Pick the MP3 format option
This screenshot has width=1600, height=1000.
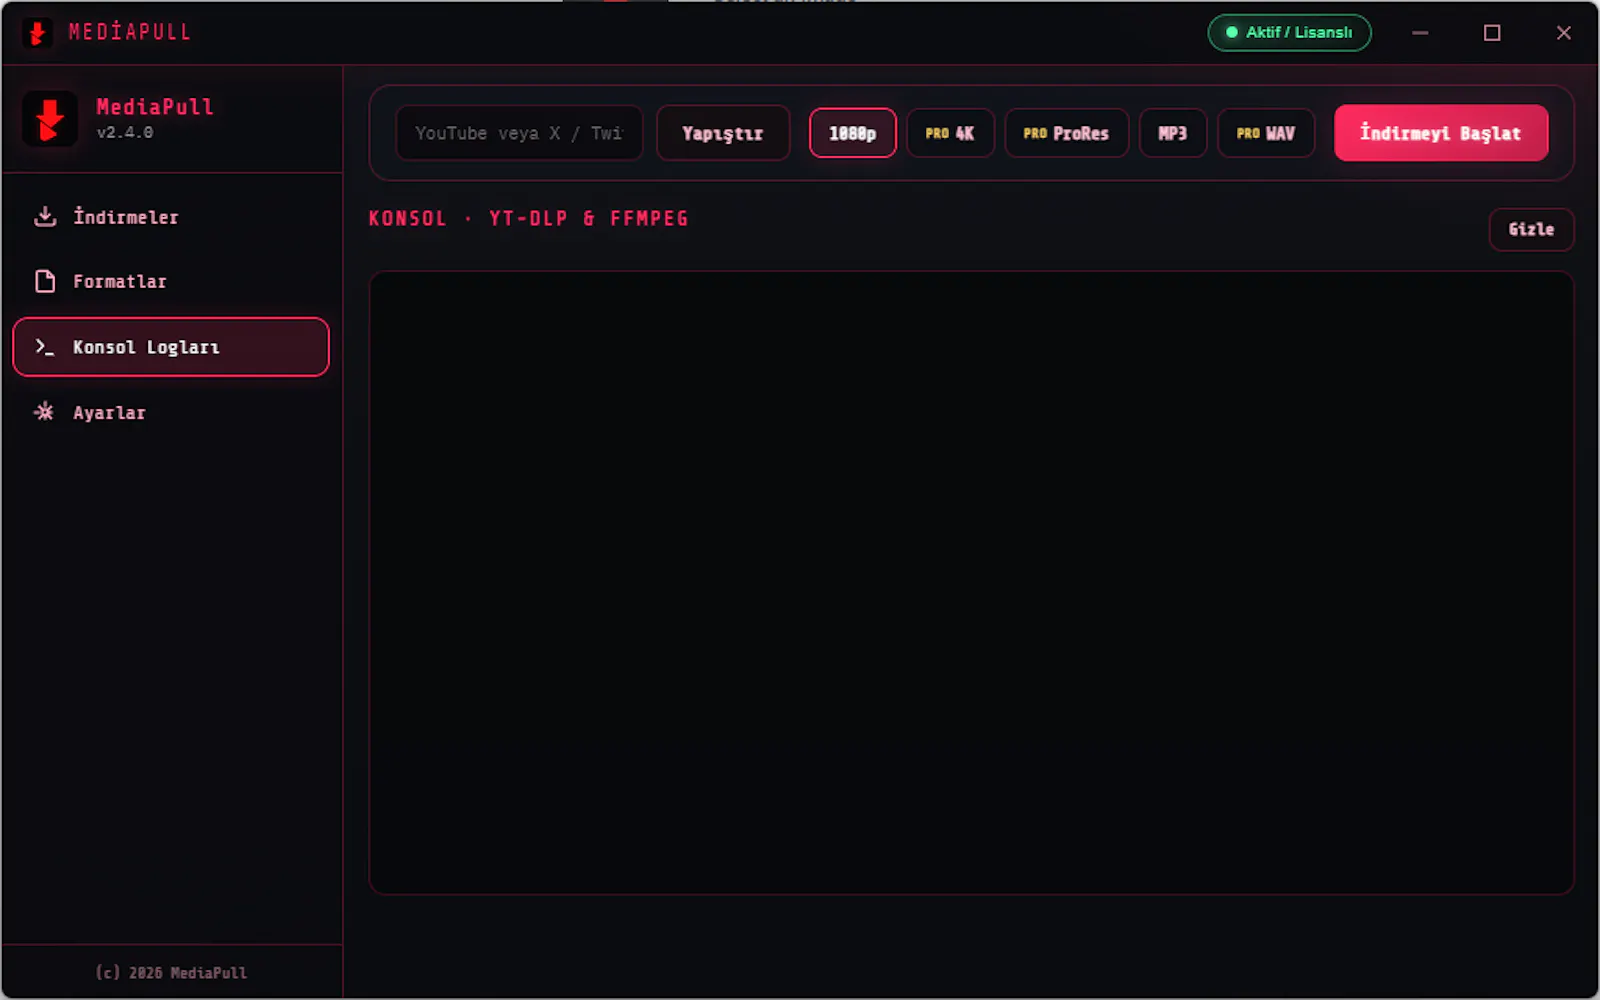click(x=1173, y=133)
